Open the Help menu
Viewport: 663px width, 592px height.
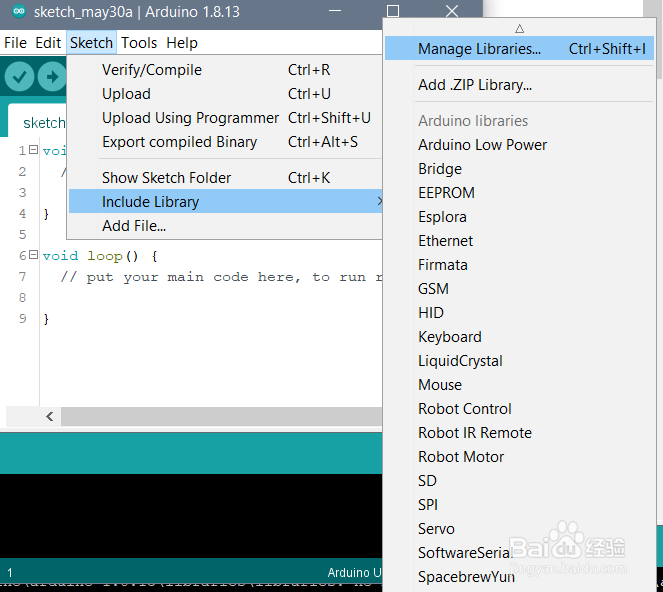182,43
